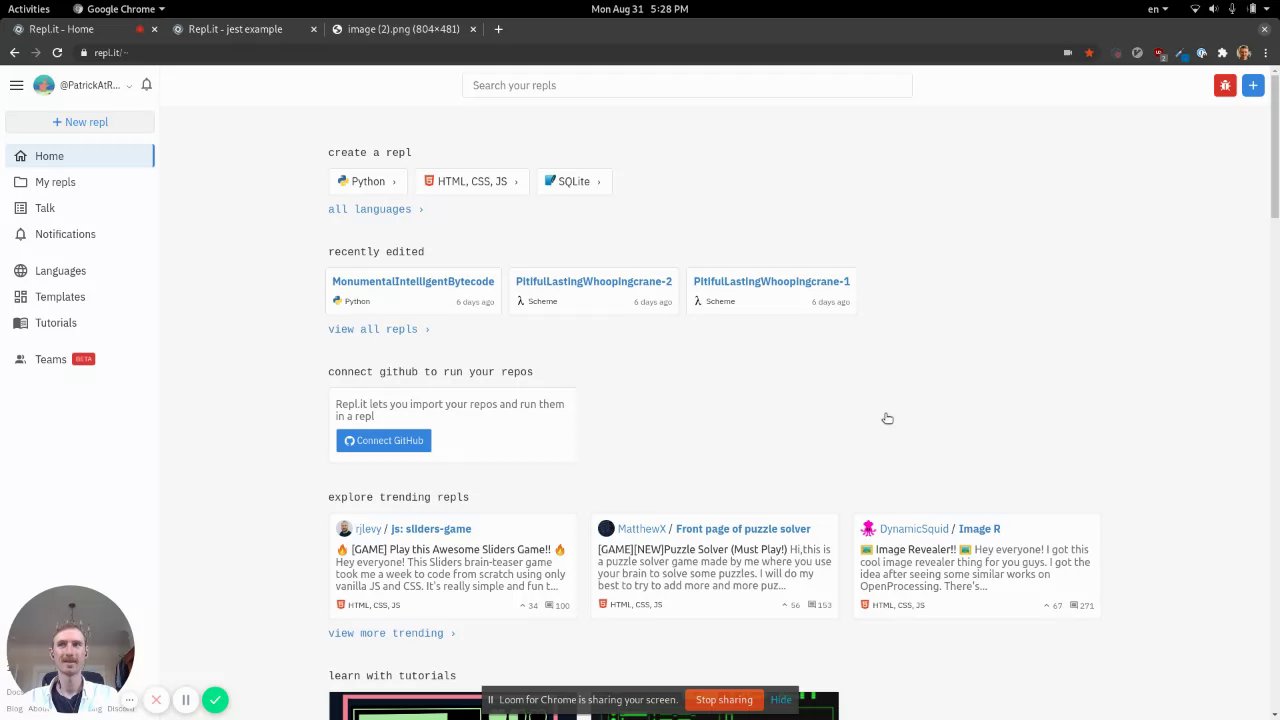Image resolution: width=1280 pixels, height=720 pixels.
Task: Open the Google Chrome app menu
Action: pyautogui.click(x=120, y=9)
